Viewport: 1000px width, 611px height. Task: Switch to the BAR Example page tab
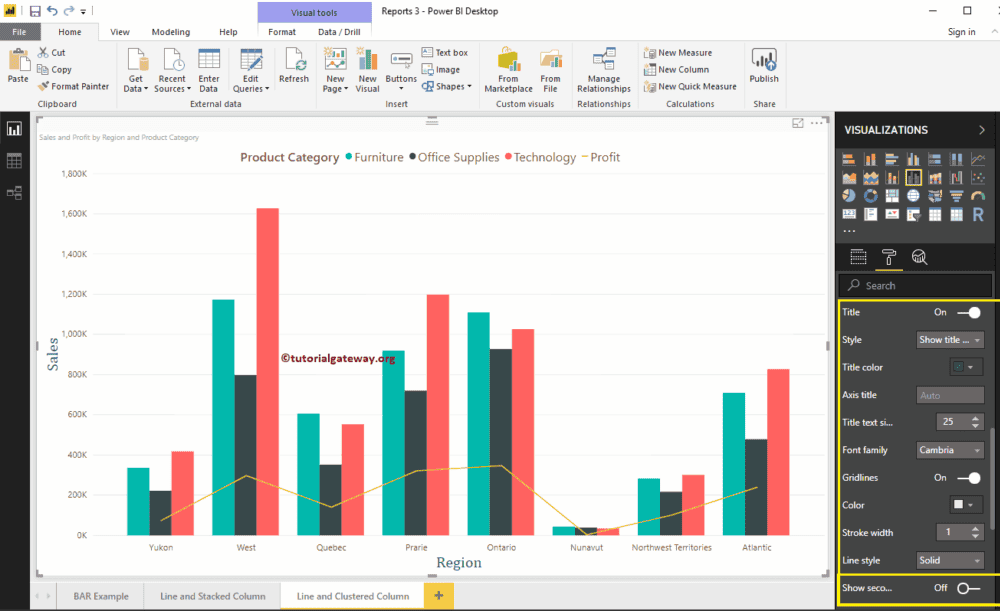click(x=101, y=596)
